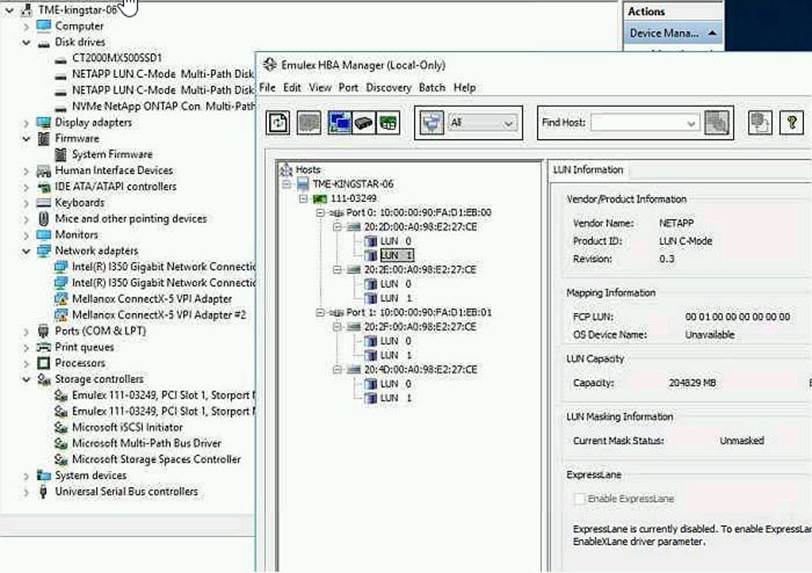This screenshot has width=812, height=573.
Task: Open the Discovery menu
Action: click(x=388, y=88)
